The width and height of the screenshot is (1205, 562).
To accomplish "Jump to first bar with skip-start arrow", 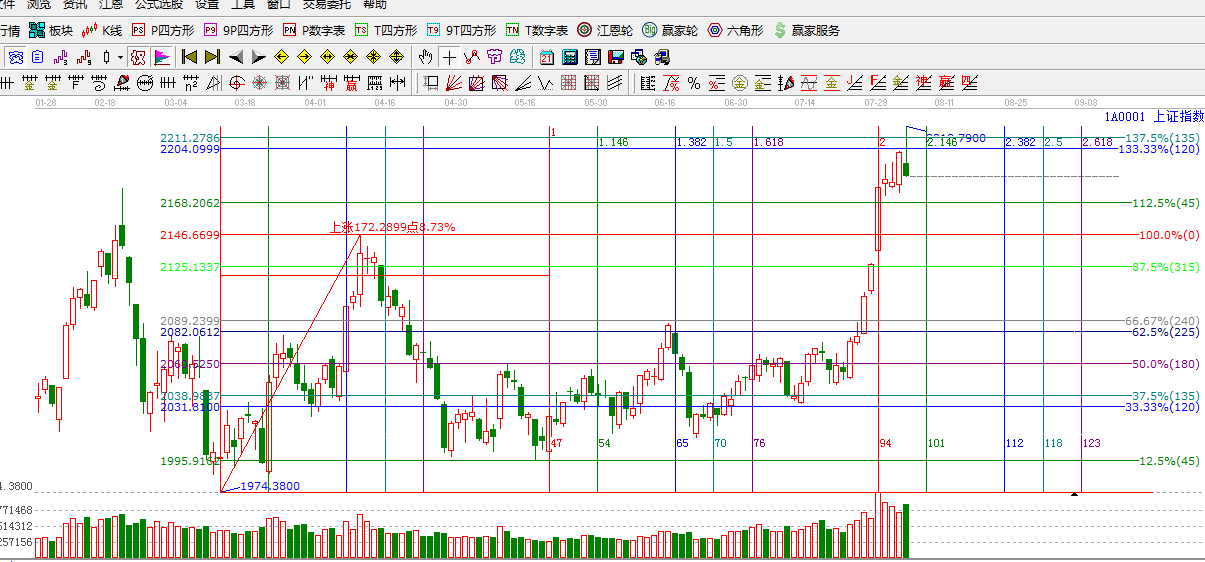I will 189,57.
